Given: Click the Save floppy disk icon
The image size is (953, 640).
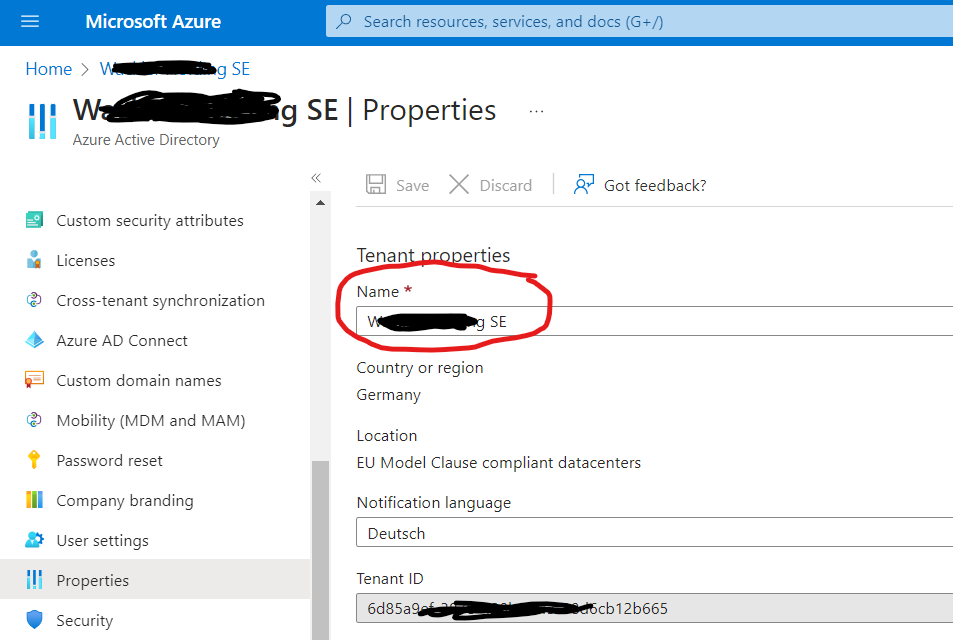Looking at the screenshot, I should (376, 184).
